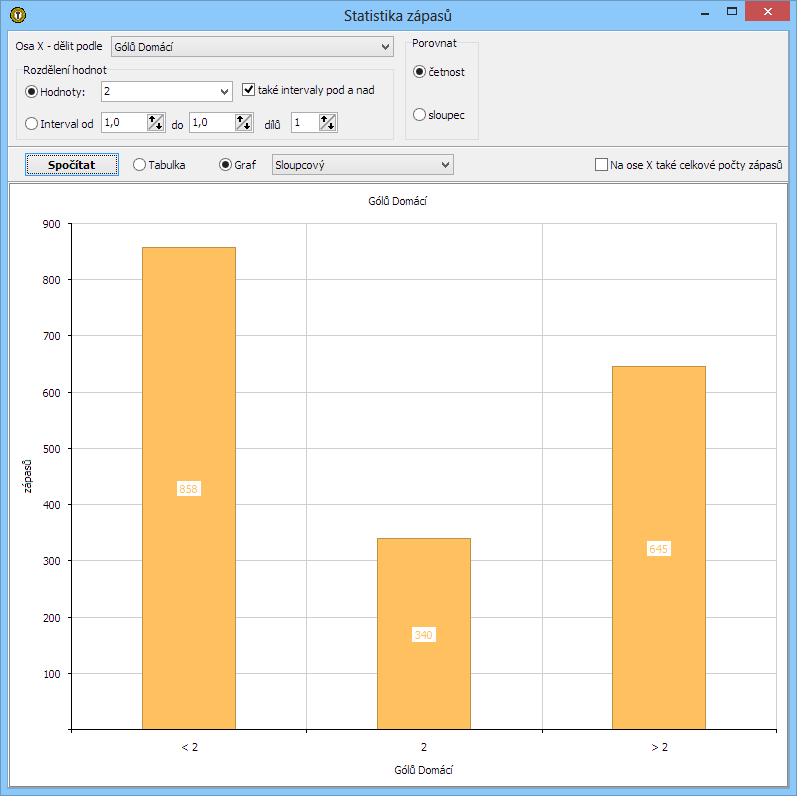Click the 'zápasů' y-axis title
Screen dimensions: 797x796
click(27, 476)
